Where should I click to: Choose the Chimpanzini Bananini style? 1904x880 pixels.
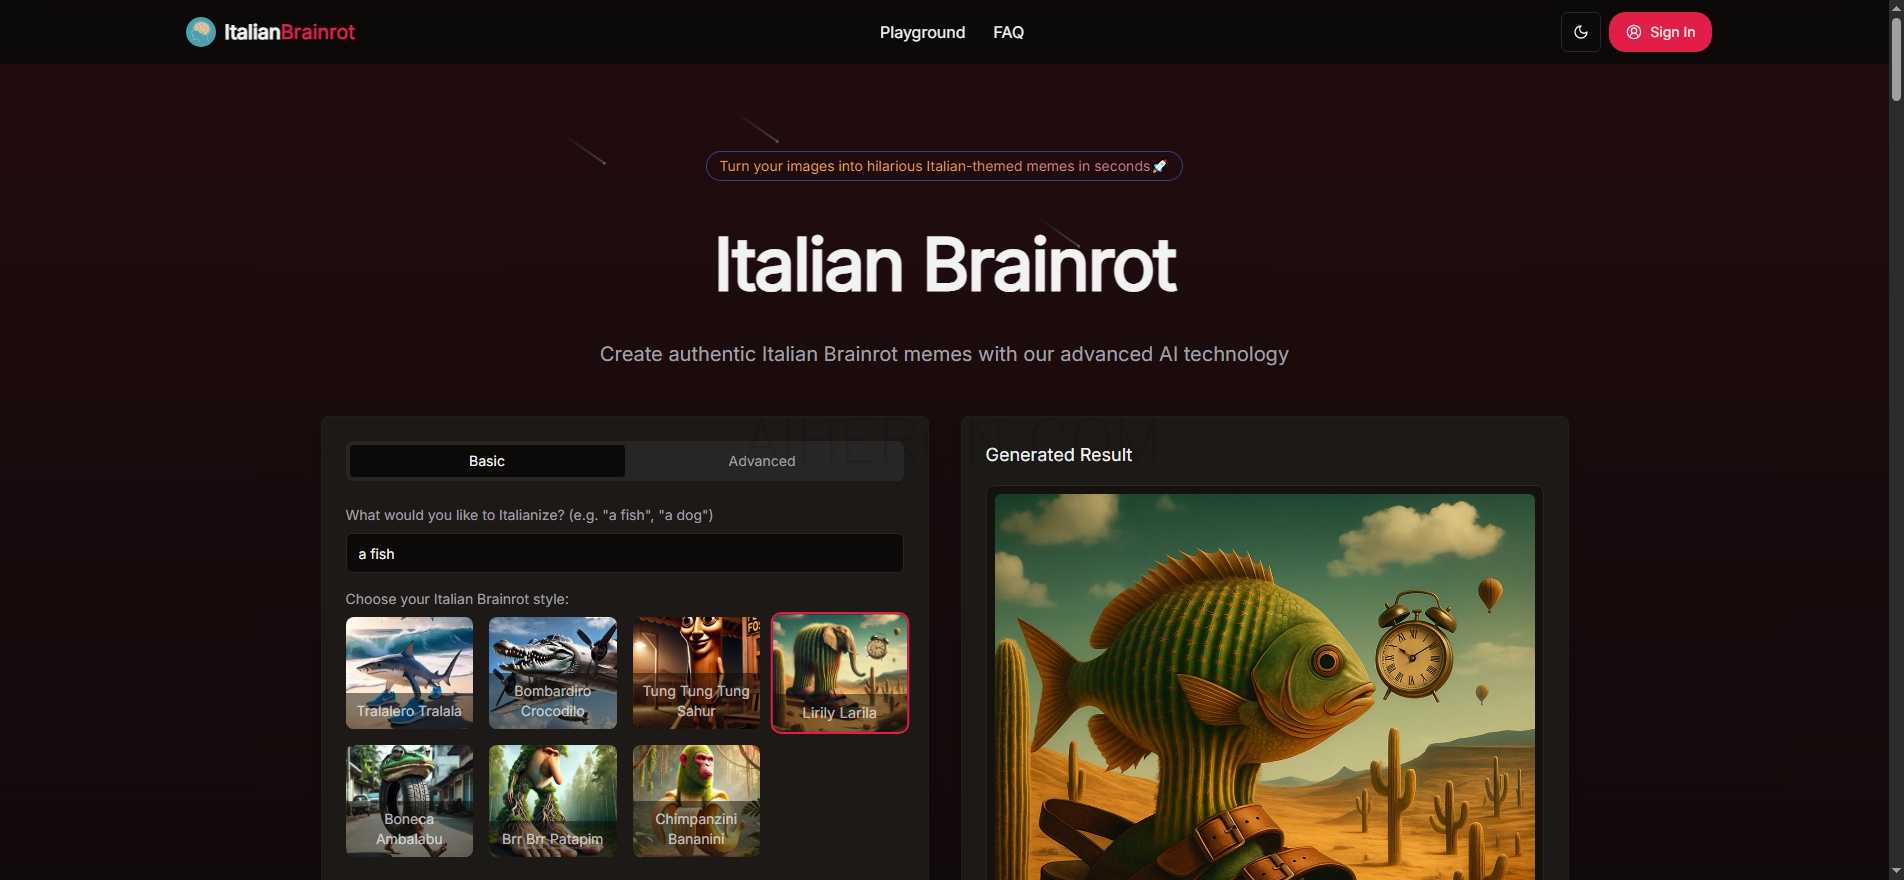pyautogui.click(x=696, y=800)
